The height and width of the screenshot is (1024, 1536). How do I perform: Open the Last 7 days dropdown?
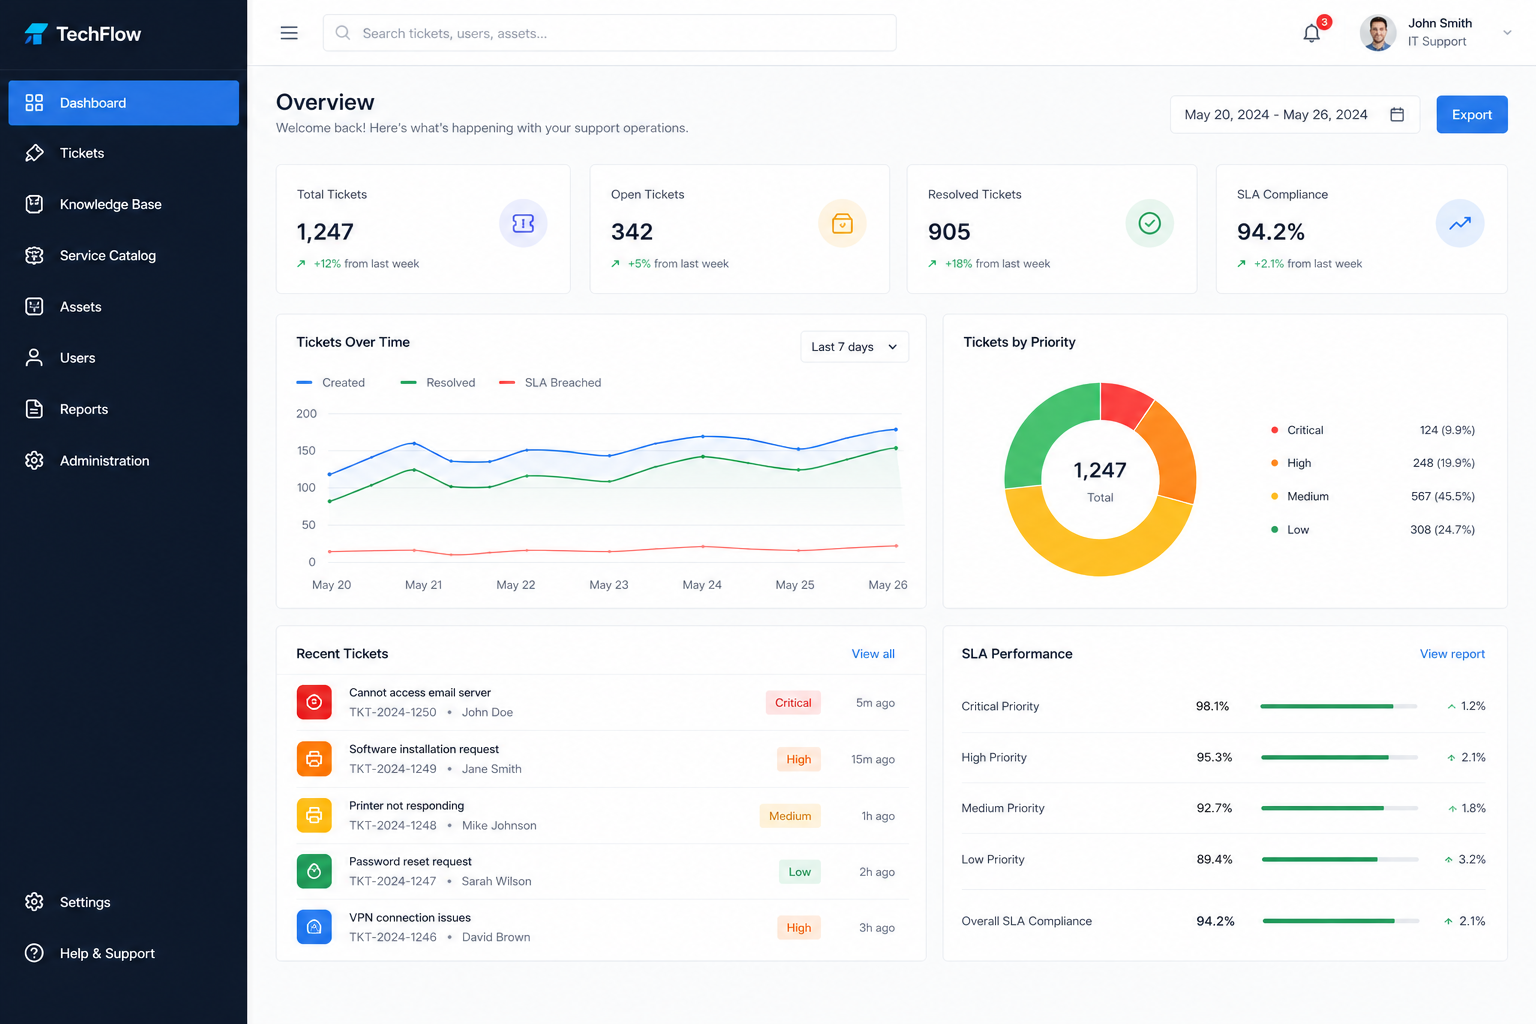855,347
